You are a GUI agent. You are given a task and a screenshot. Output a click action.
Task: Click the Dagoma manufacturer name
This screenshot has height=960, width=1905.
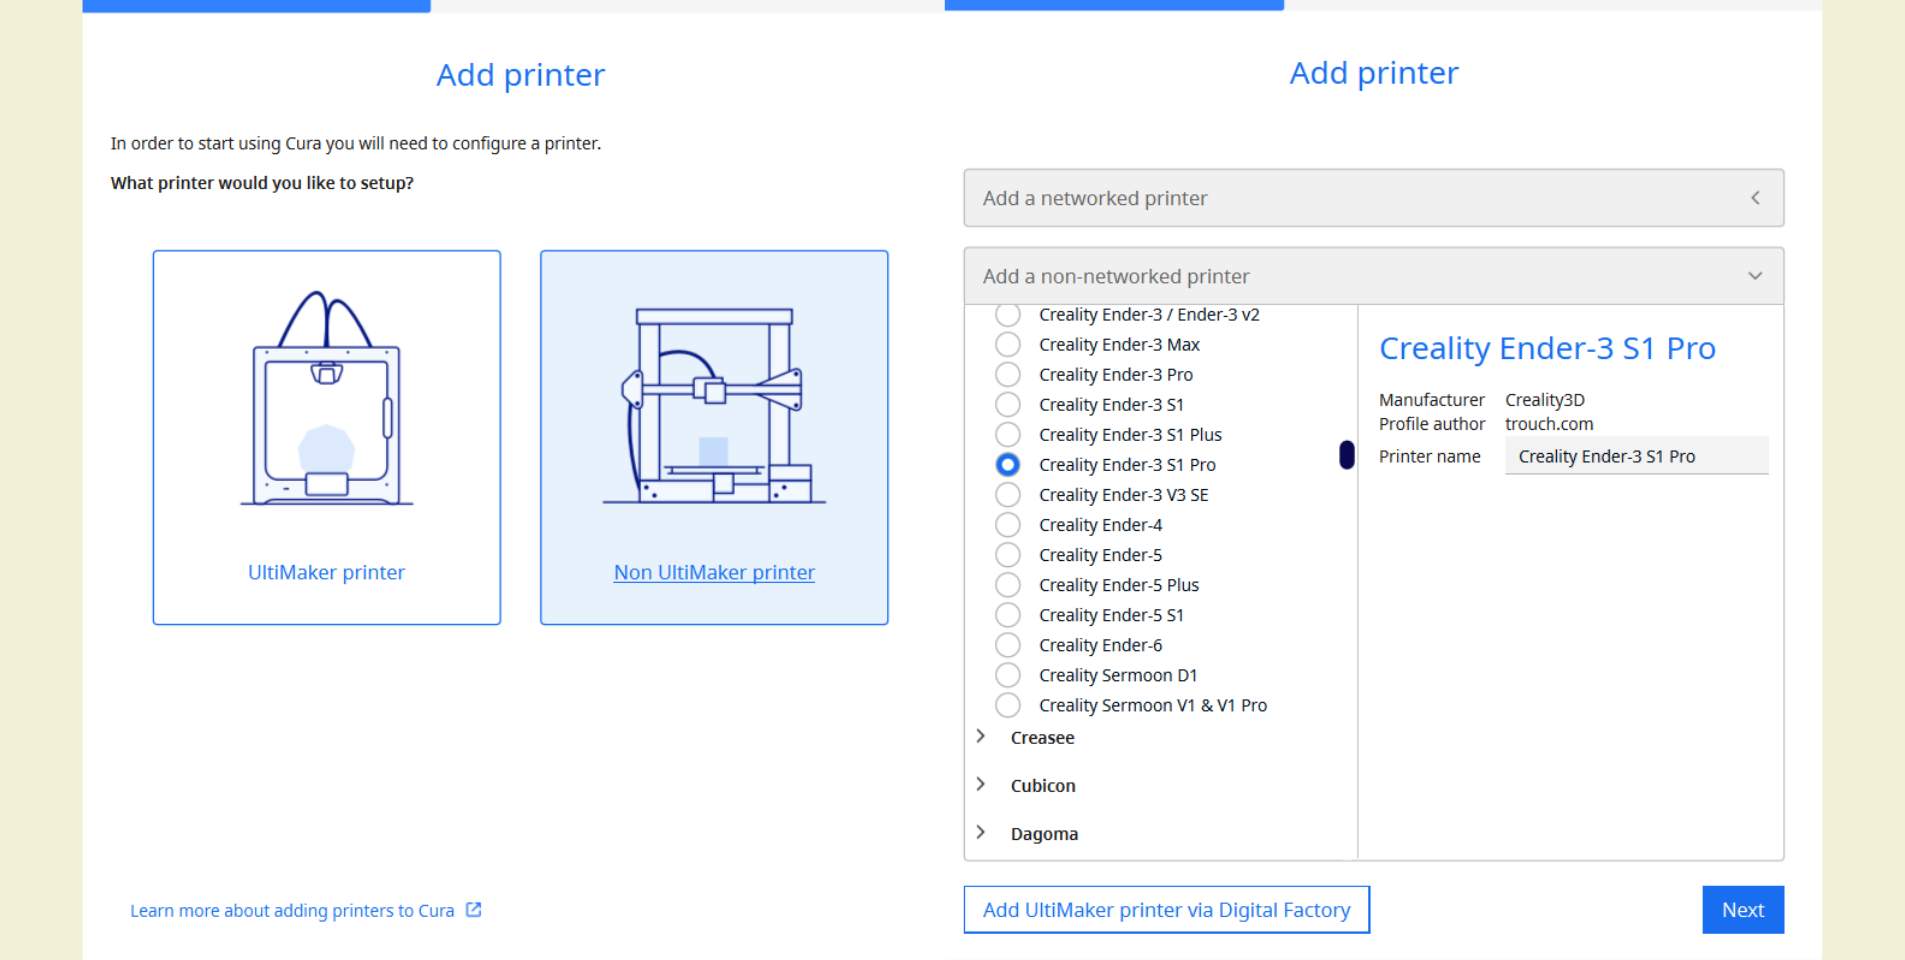click(x=1044, y=834)
